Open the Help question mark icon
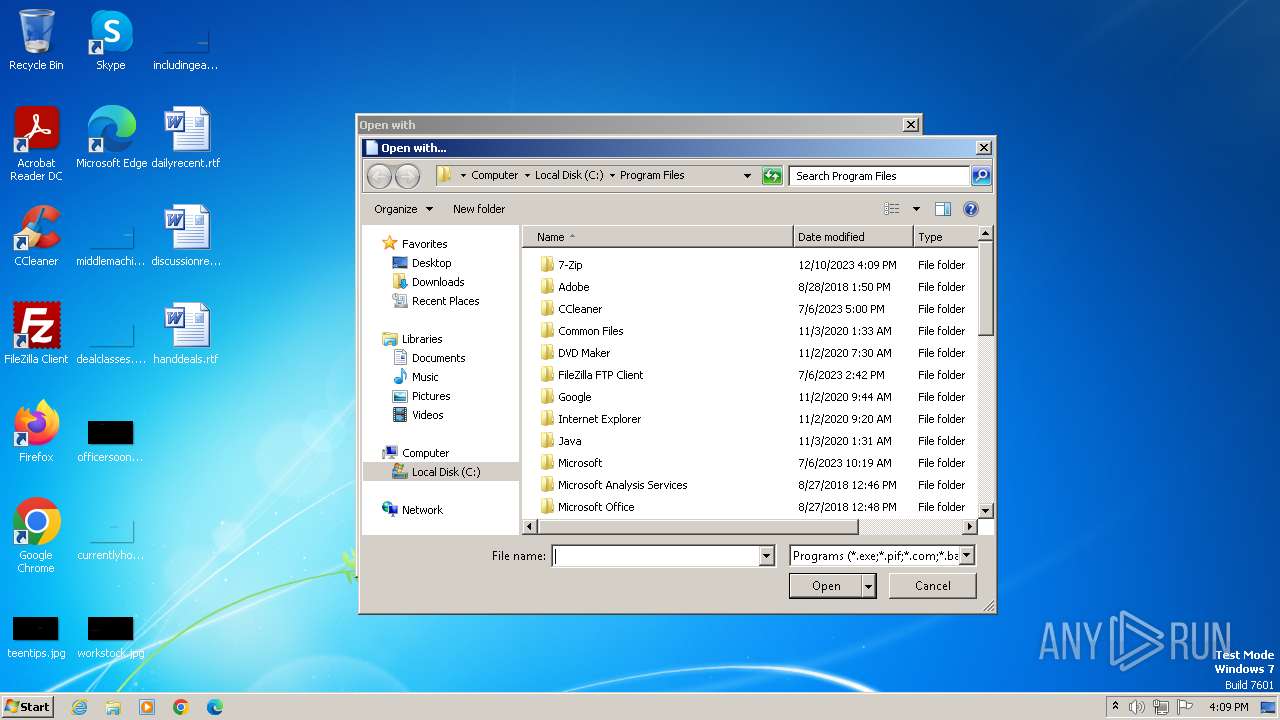The image size is (1280, 720). [x=970, y=209]
